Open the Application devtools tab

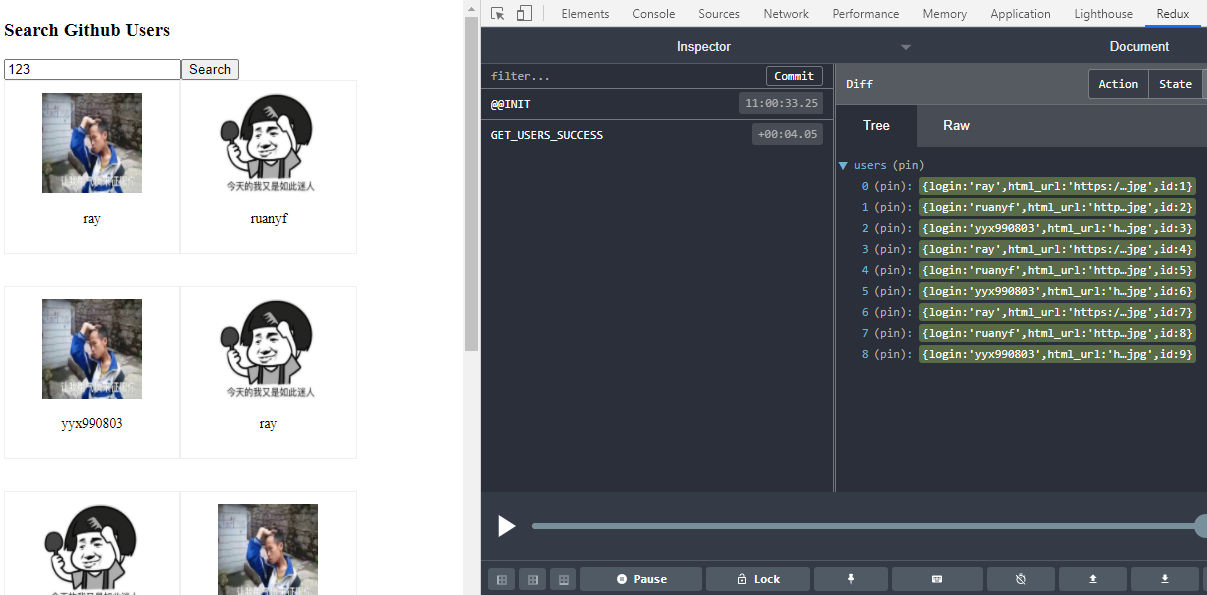(1020, 14)
